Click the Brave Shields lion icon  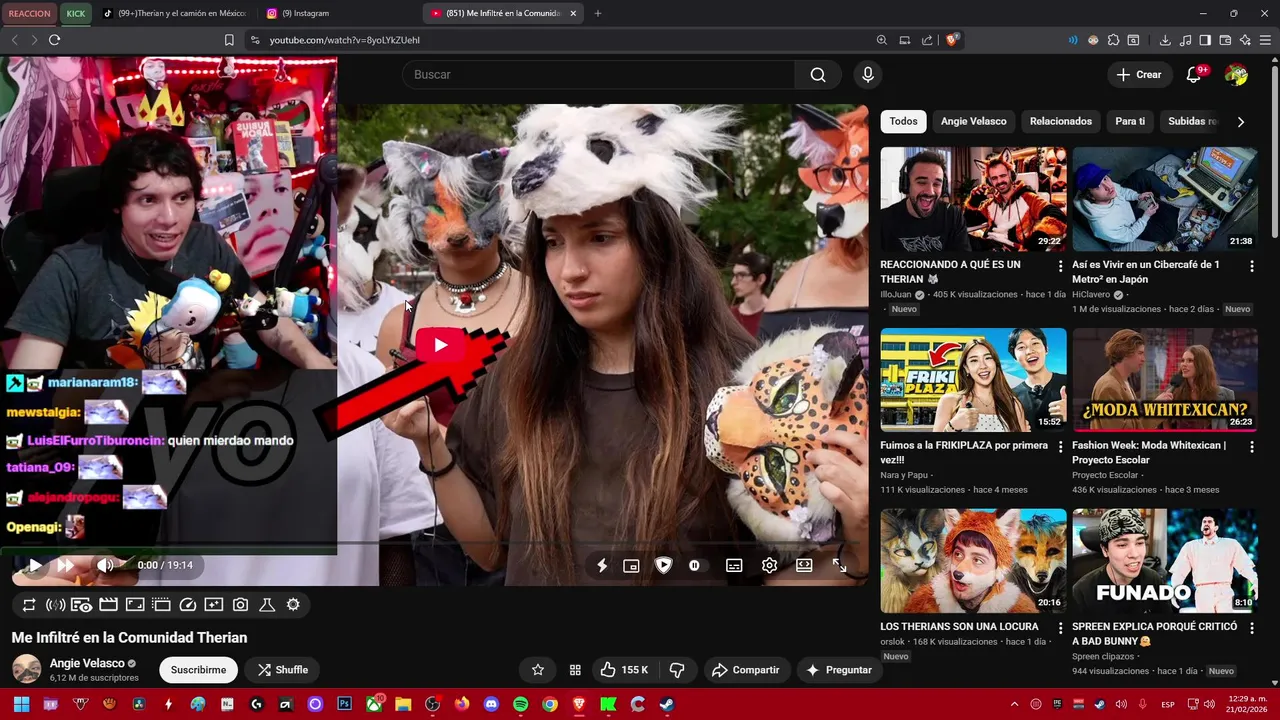[x=952, y=40]
